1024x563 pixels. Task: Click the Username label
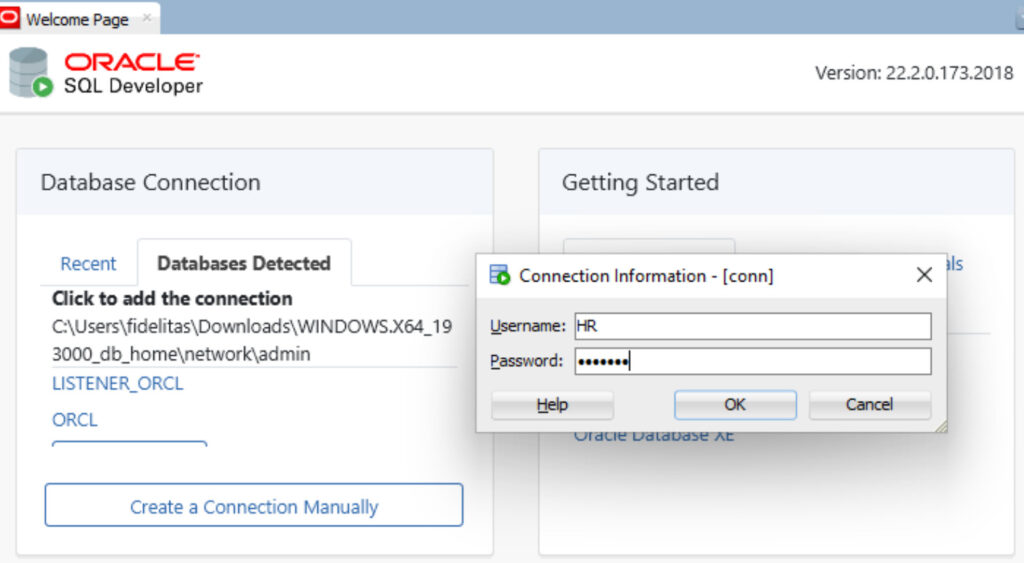(528, 326)
